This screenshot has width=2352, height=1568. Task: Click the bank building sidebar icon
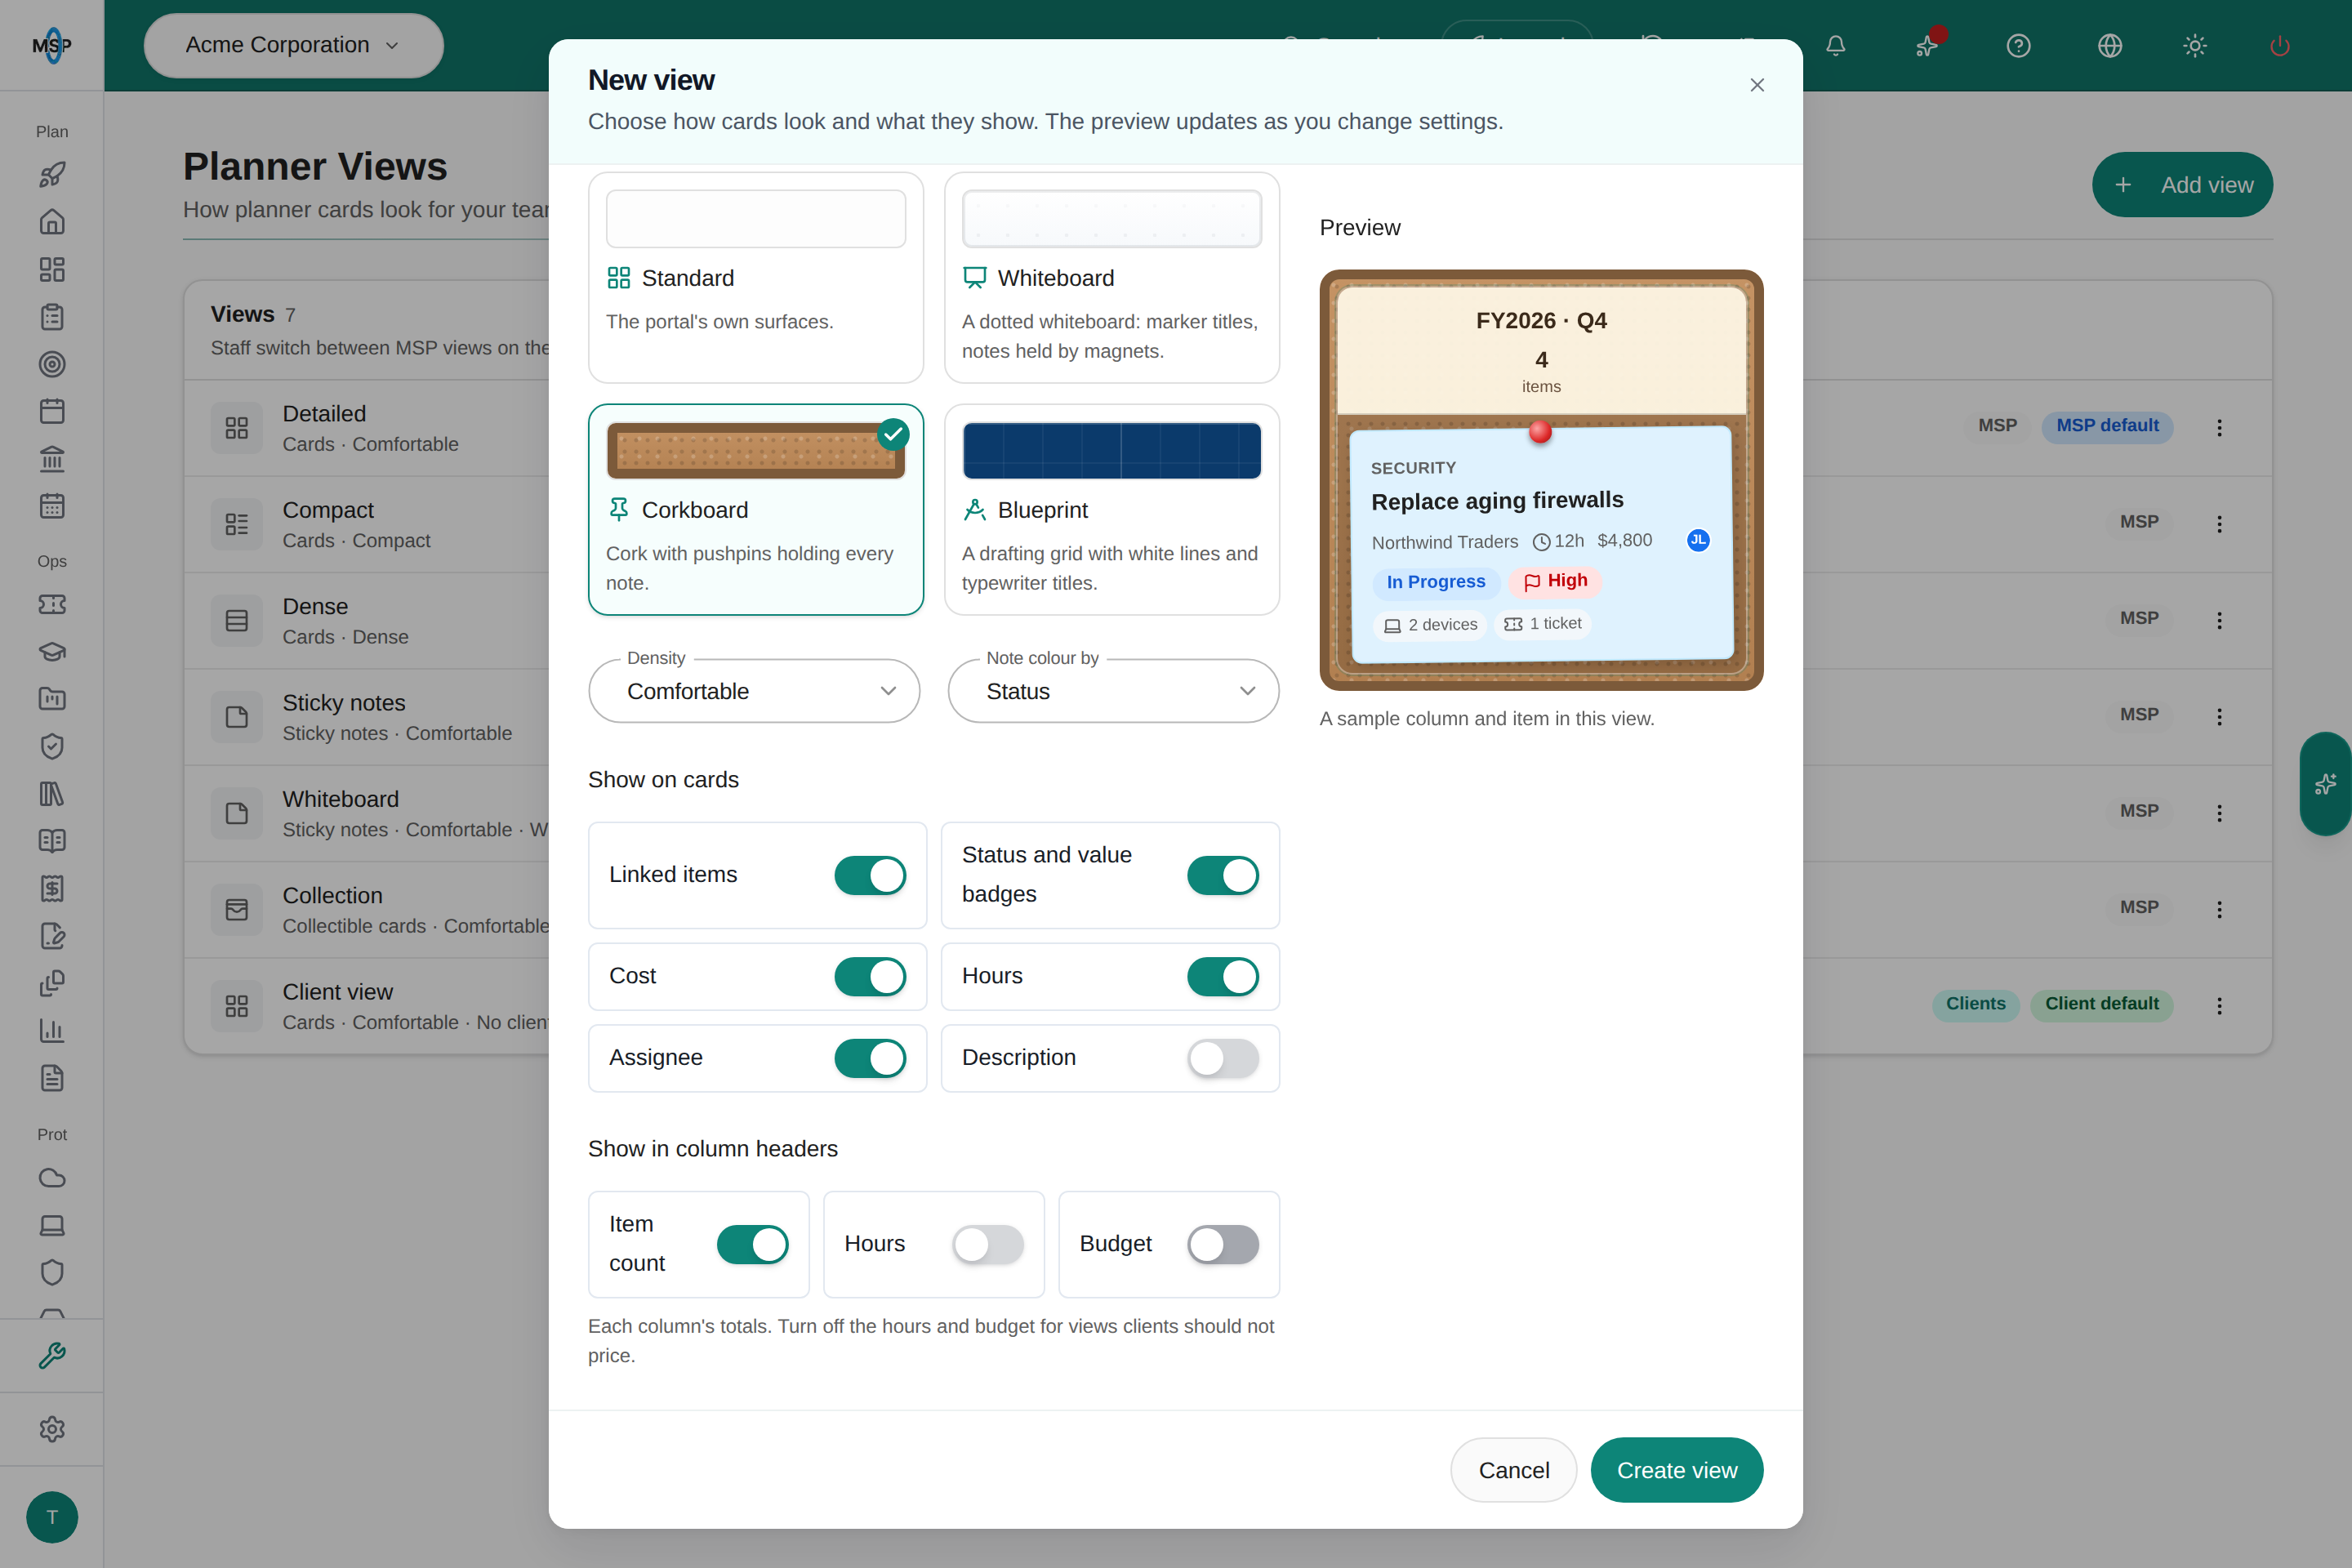tap(52, 459)
